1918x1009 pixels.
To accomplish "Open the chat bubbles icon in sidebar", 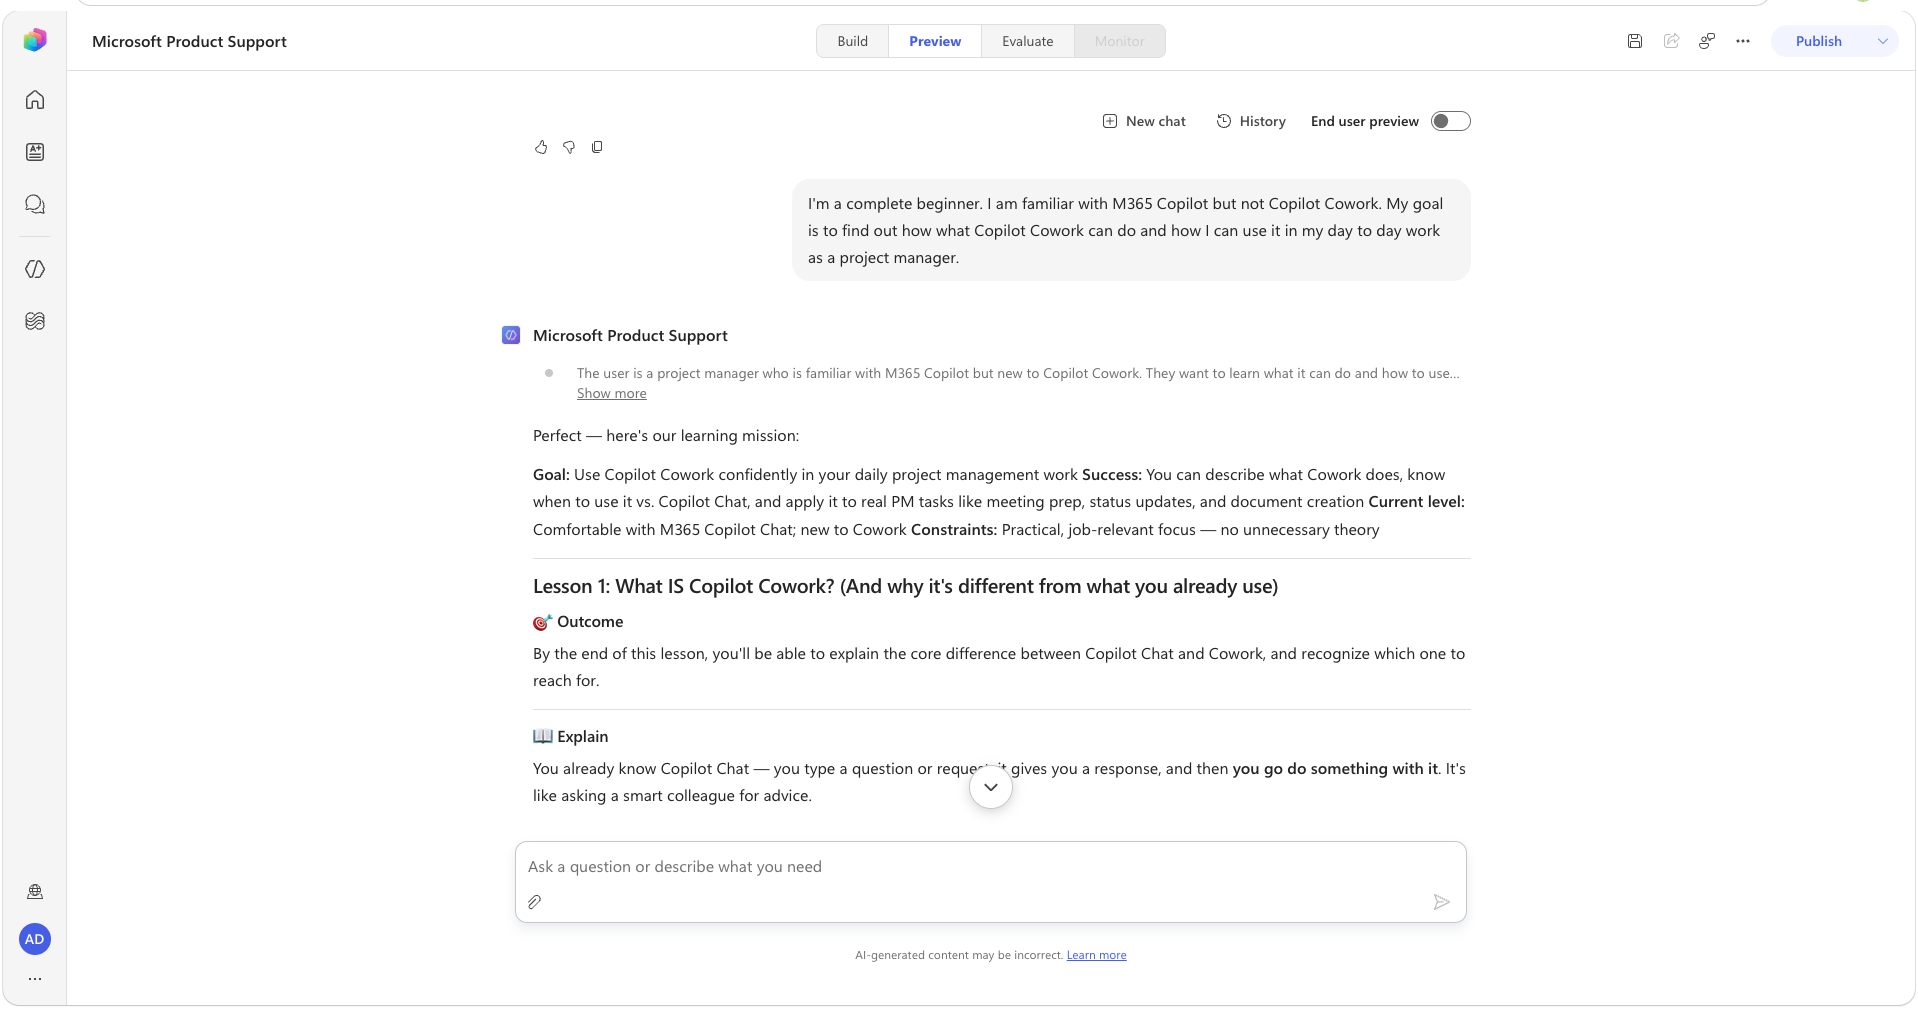I will pos(35,204).
